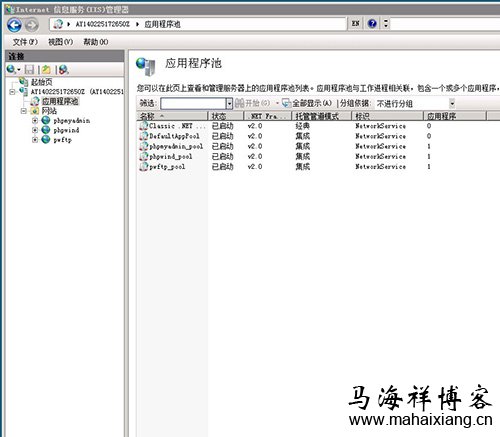This screenshot has width=500, height=437.
Task: Select 应用程序池 in the tree
Action: (60, 101)
